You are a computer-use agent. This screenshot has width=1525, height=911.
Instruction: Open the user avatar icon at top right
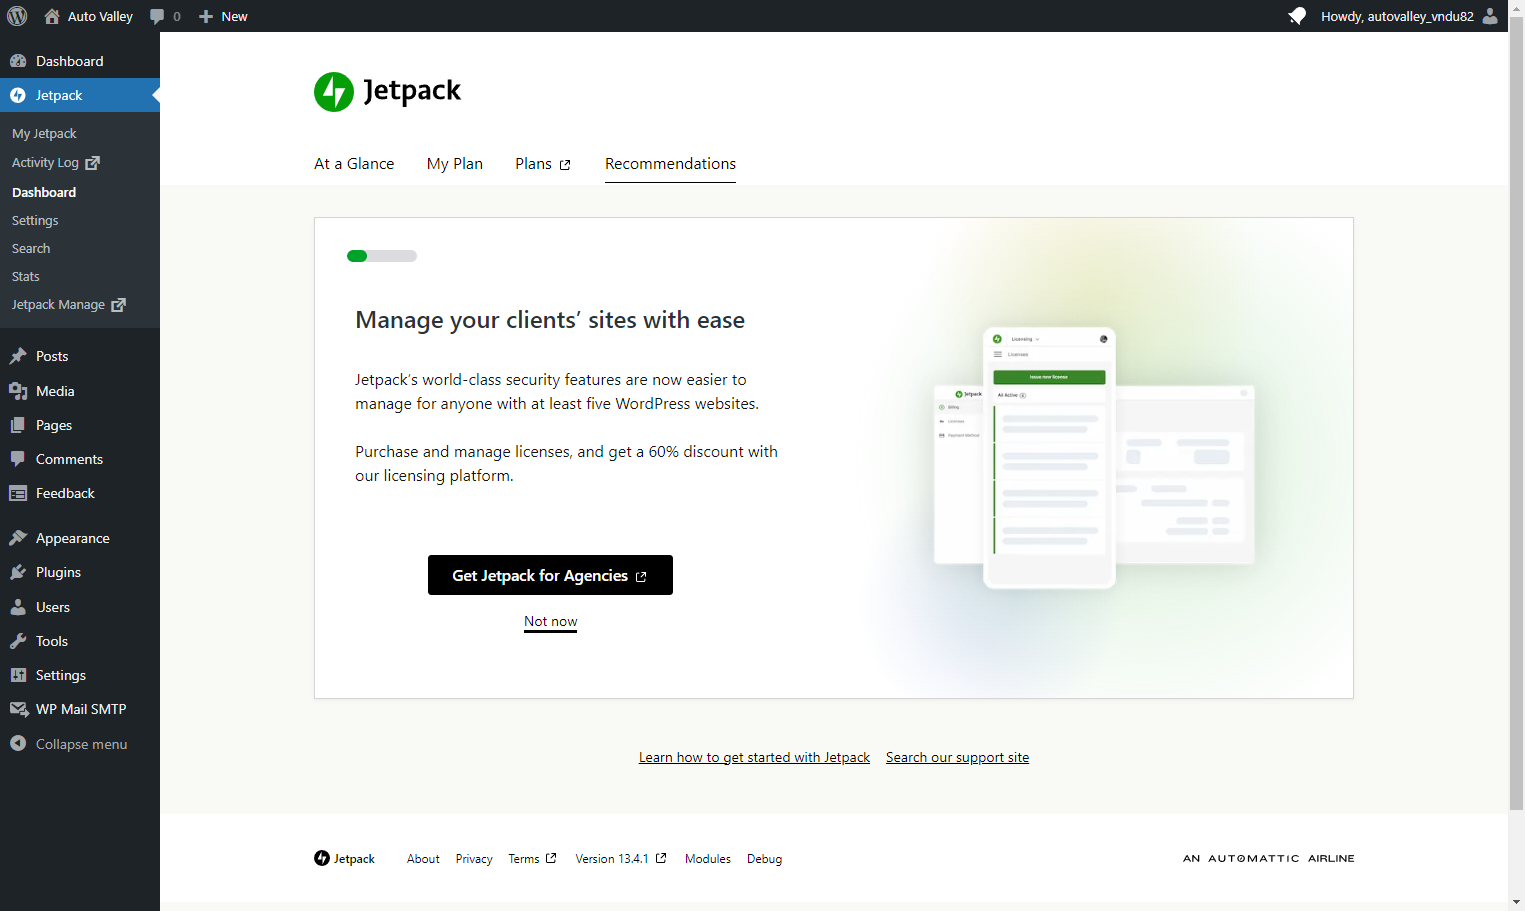[x=1490, y=16]
